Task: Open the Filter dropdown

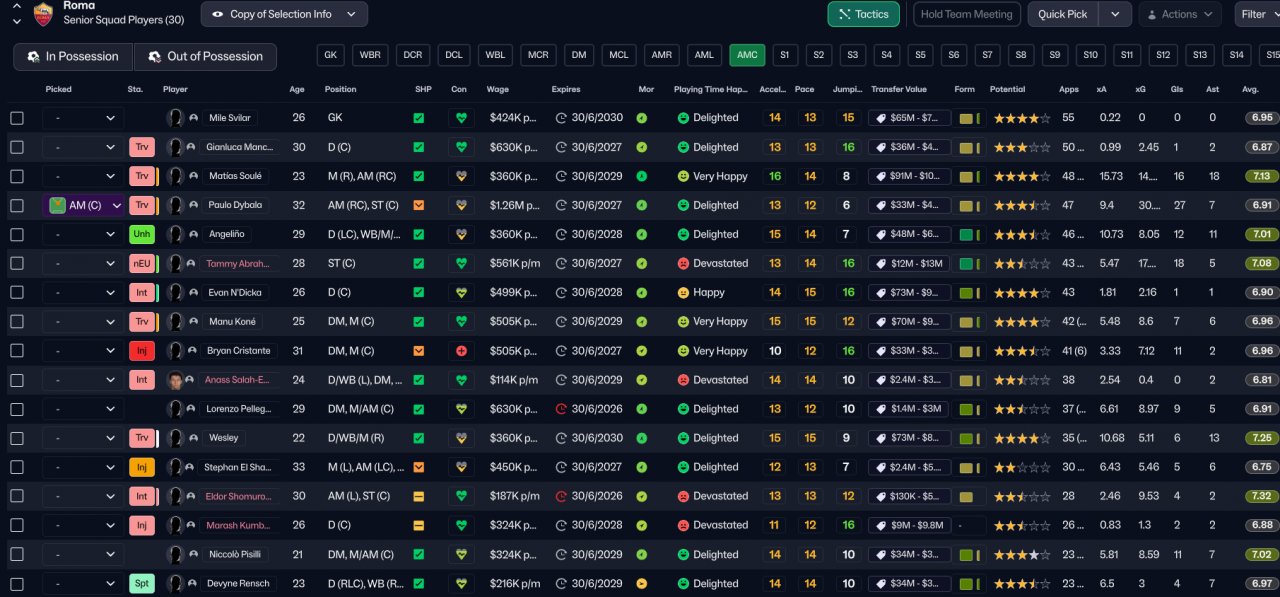Action: [1260, 14]
